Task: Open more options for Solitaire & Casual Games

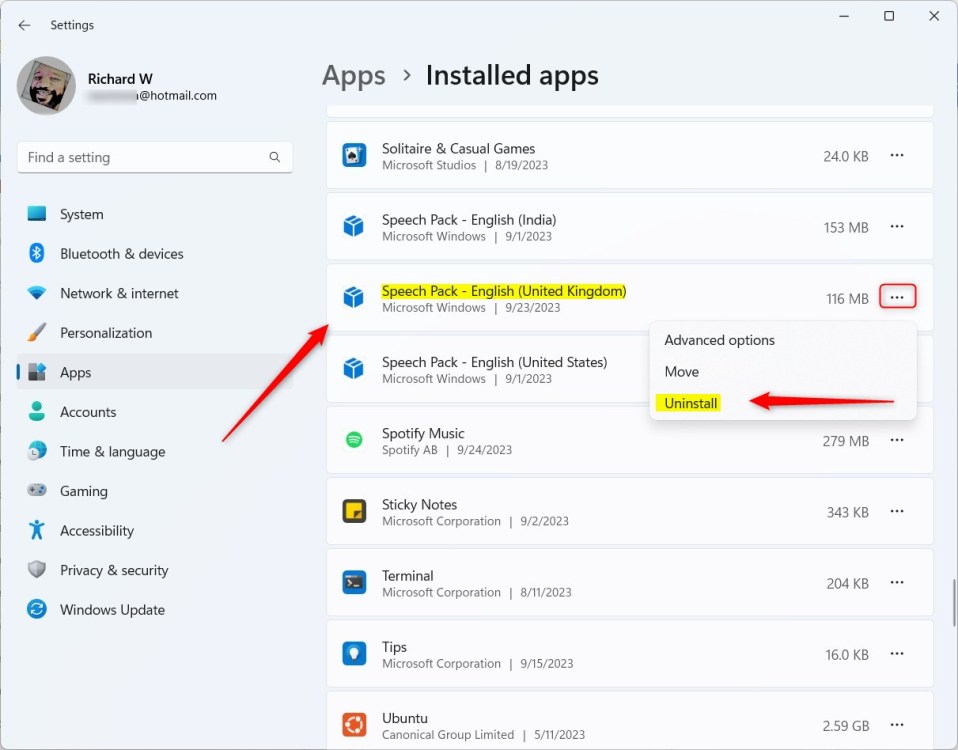Action: [897, 155]
